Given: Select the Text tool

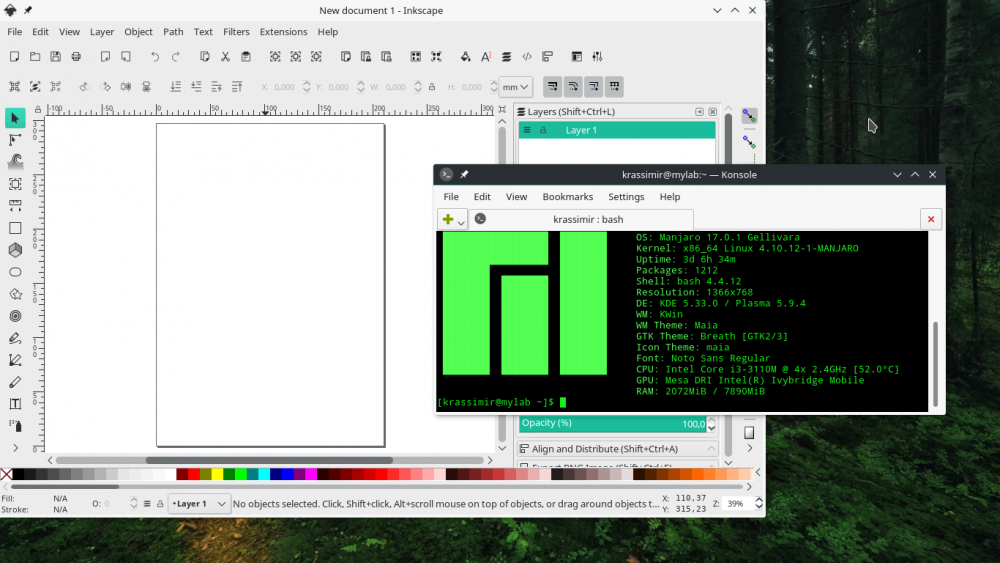Looking at the screenshot, I should tap(15, 404).
